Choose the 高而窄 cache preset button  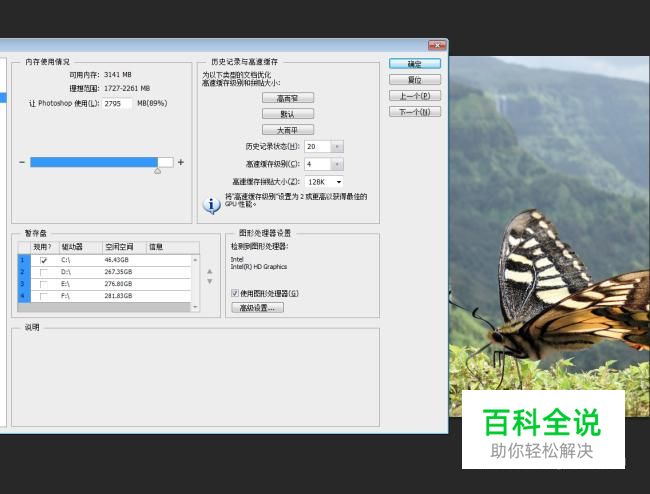pos(288,98)
